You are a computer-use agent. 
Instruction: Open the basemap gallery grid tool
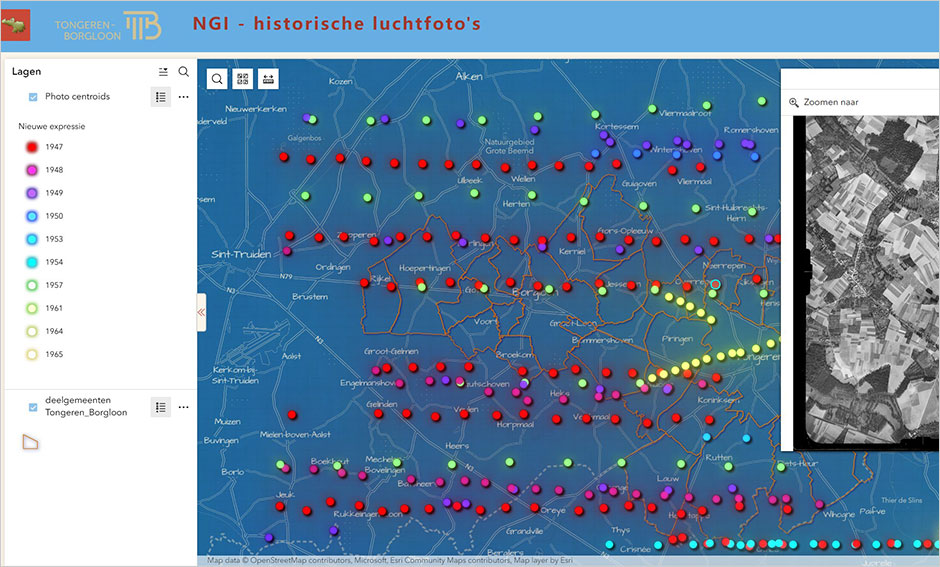243,78
